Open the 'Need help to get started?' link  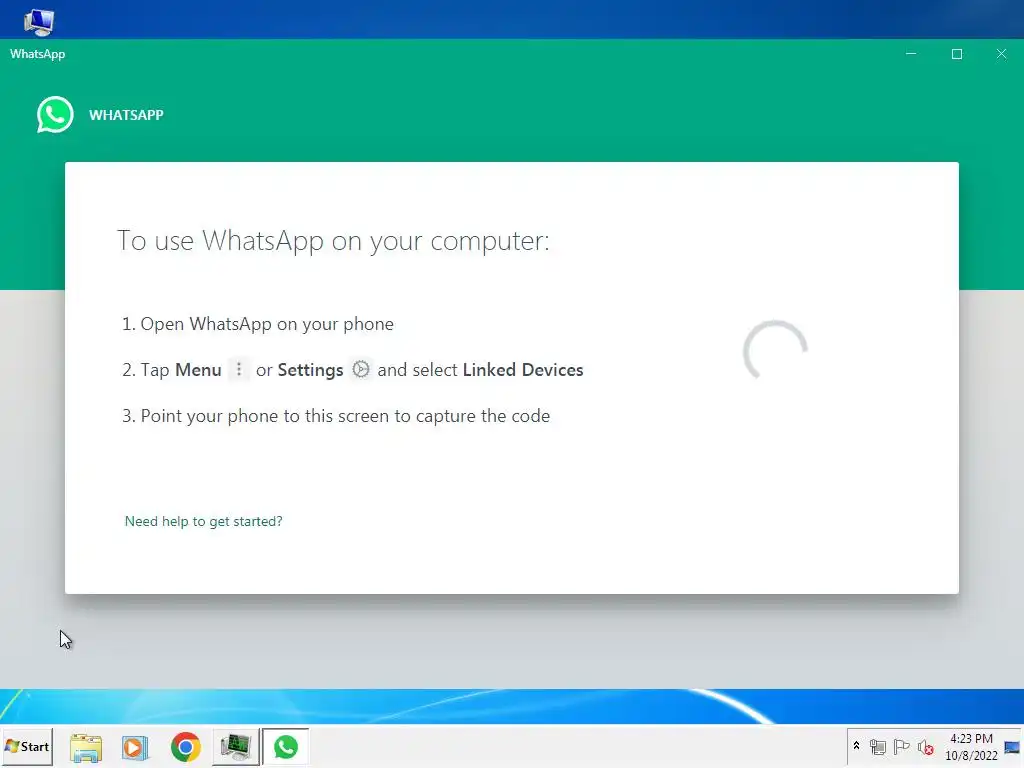click(204, 521)
